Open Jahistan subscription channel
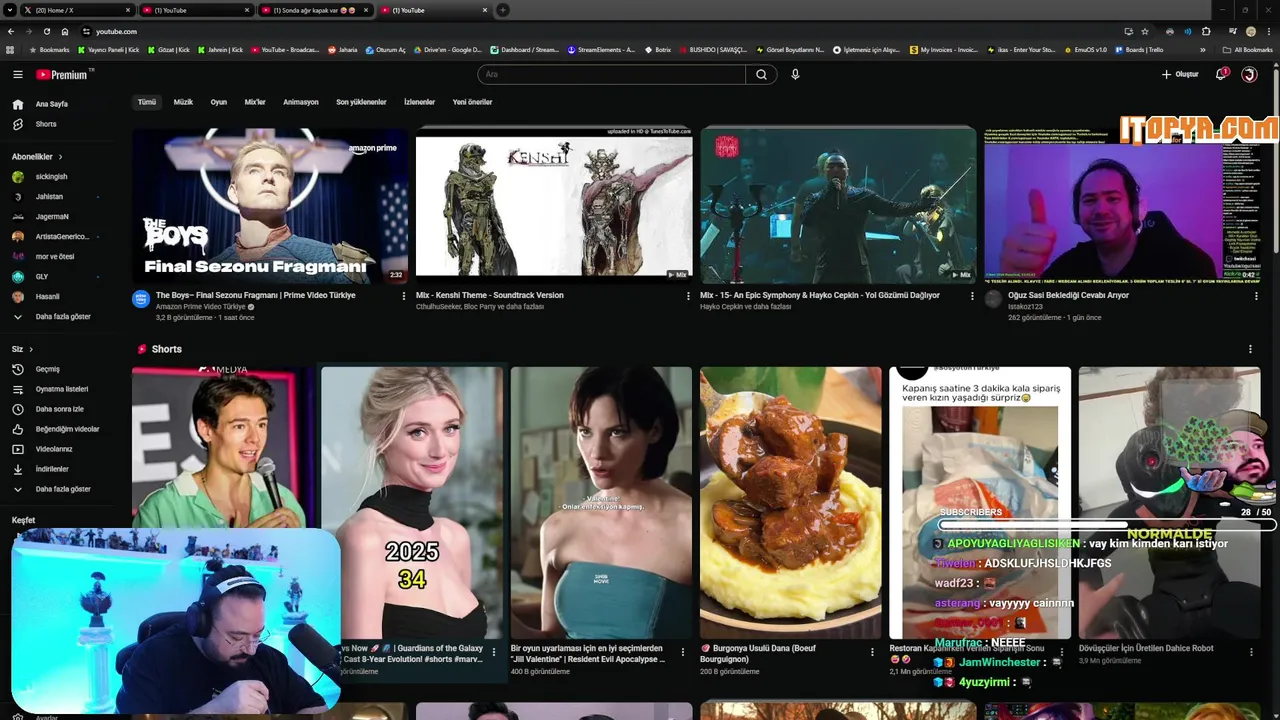1280x720 pixels. click(49, 197)
